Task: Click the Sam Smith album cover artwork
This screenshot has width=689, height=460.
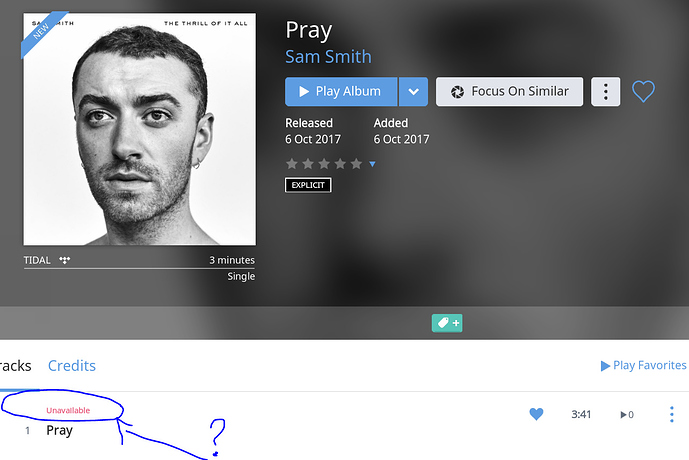Action: (x=140, y=129)
